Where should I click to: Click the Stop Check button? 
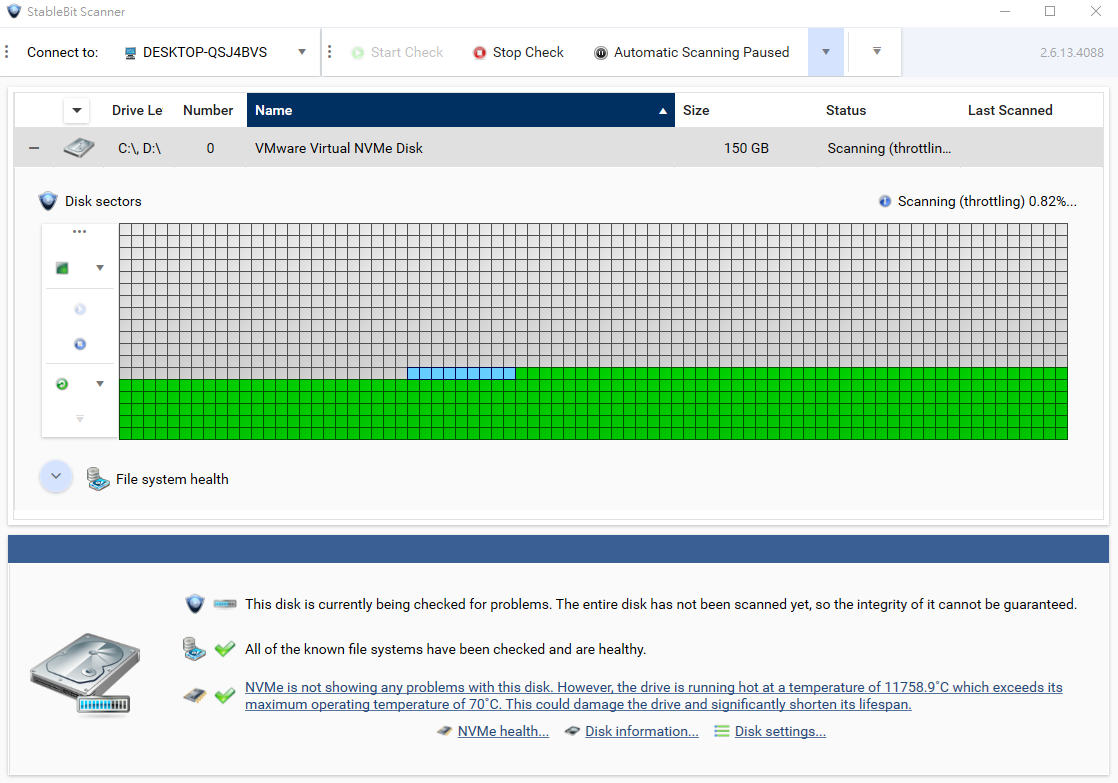point(518,52)
